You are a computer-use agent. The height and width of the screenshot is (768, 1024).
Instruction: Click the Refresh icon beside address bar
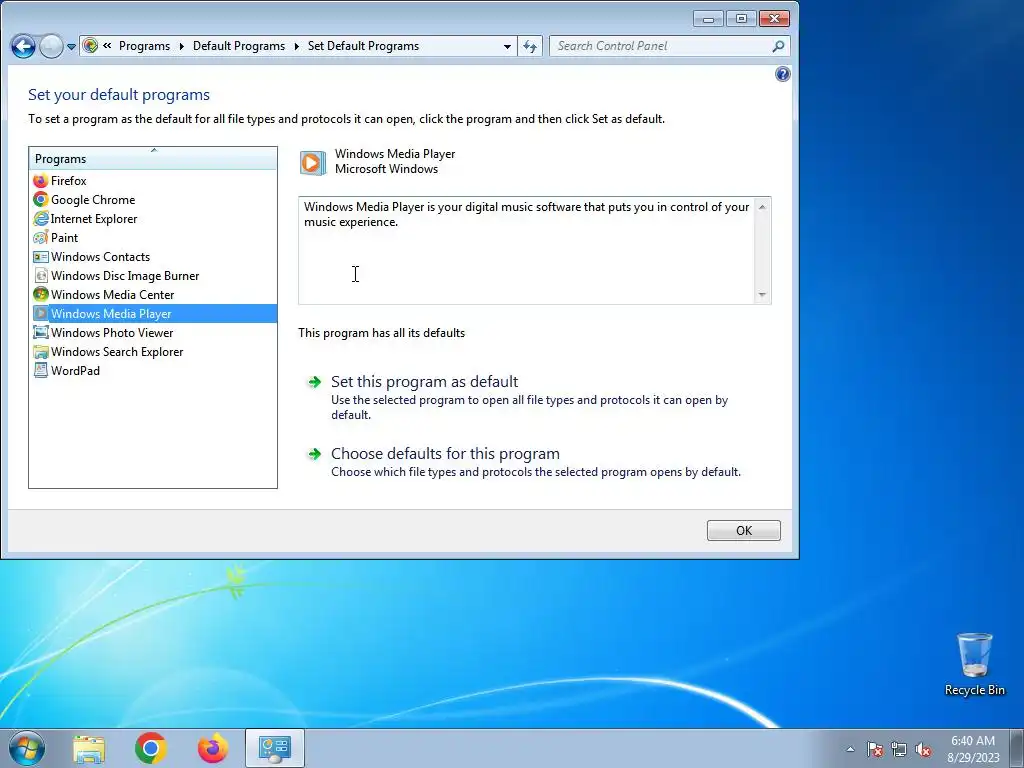pyautogui.click(x=530, y=46)
